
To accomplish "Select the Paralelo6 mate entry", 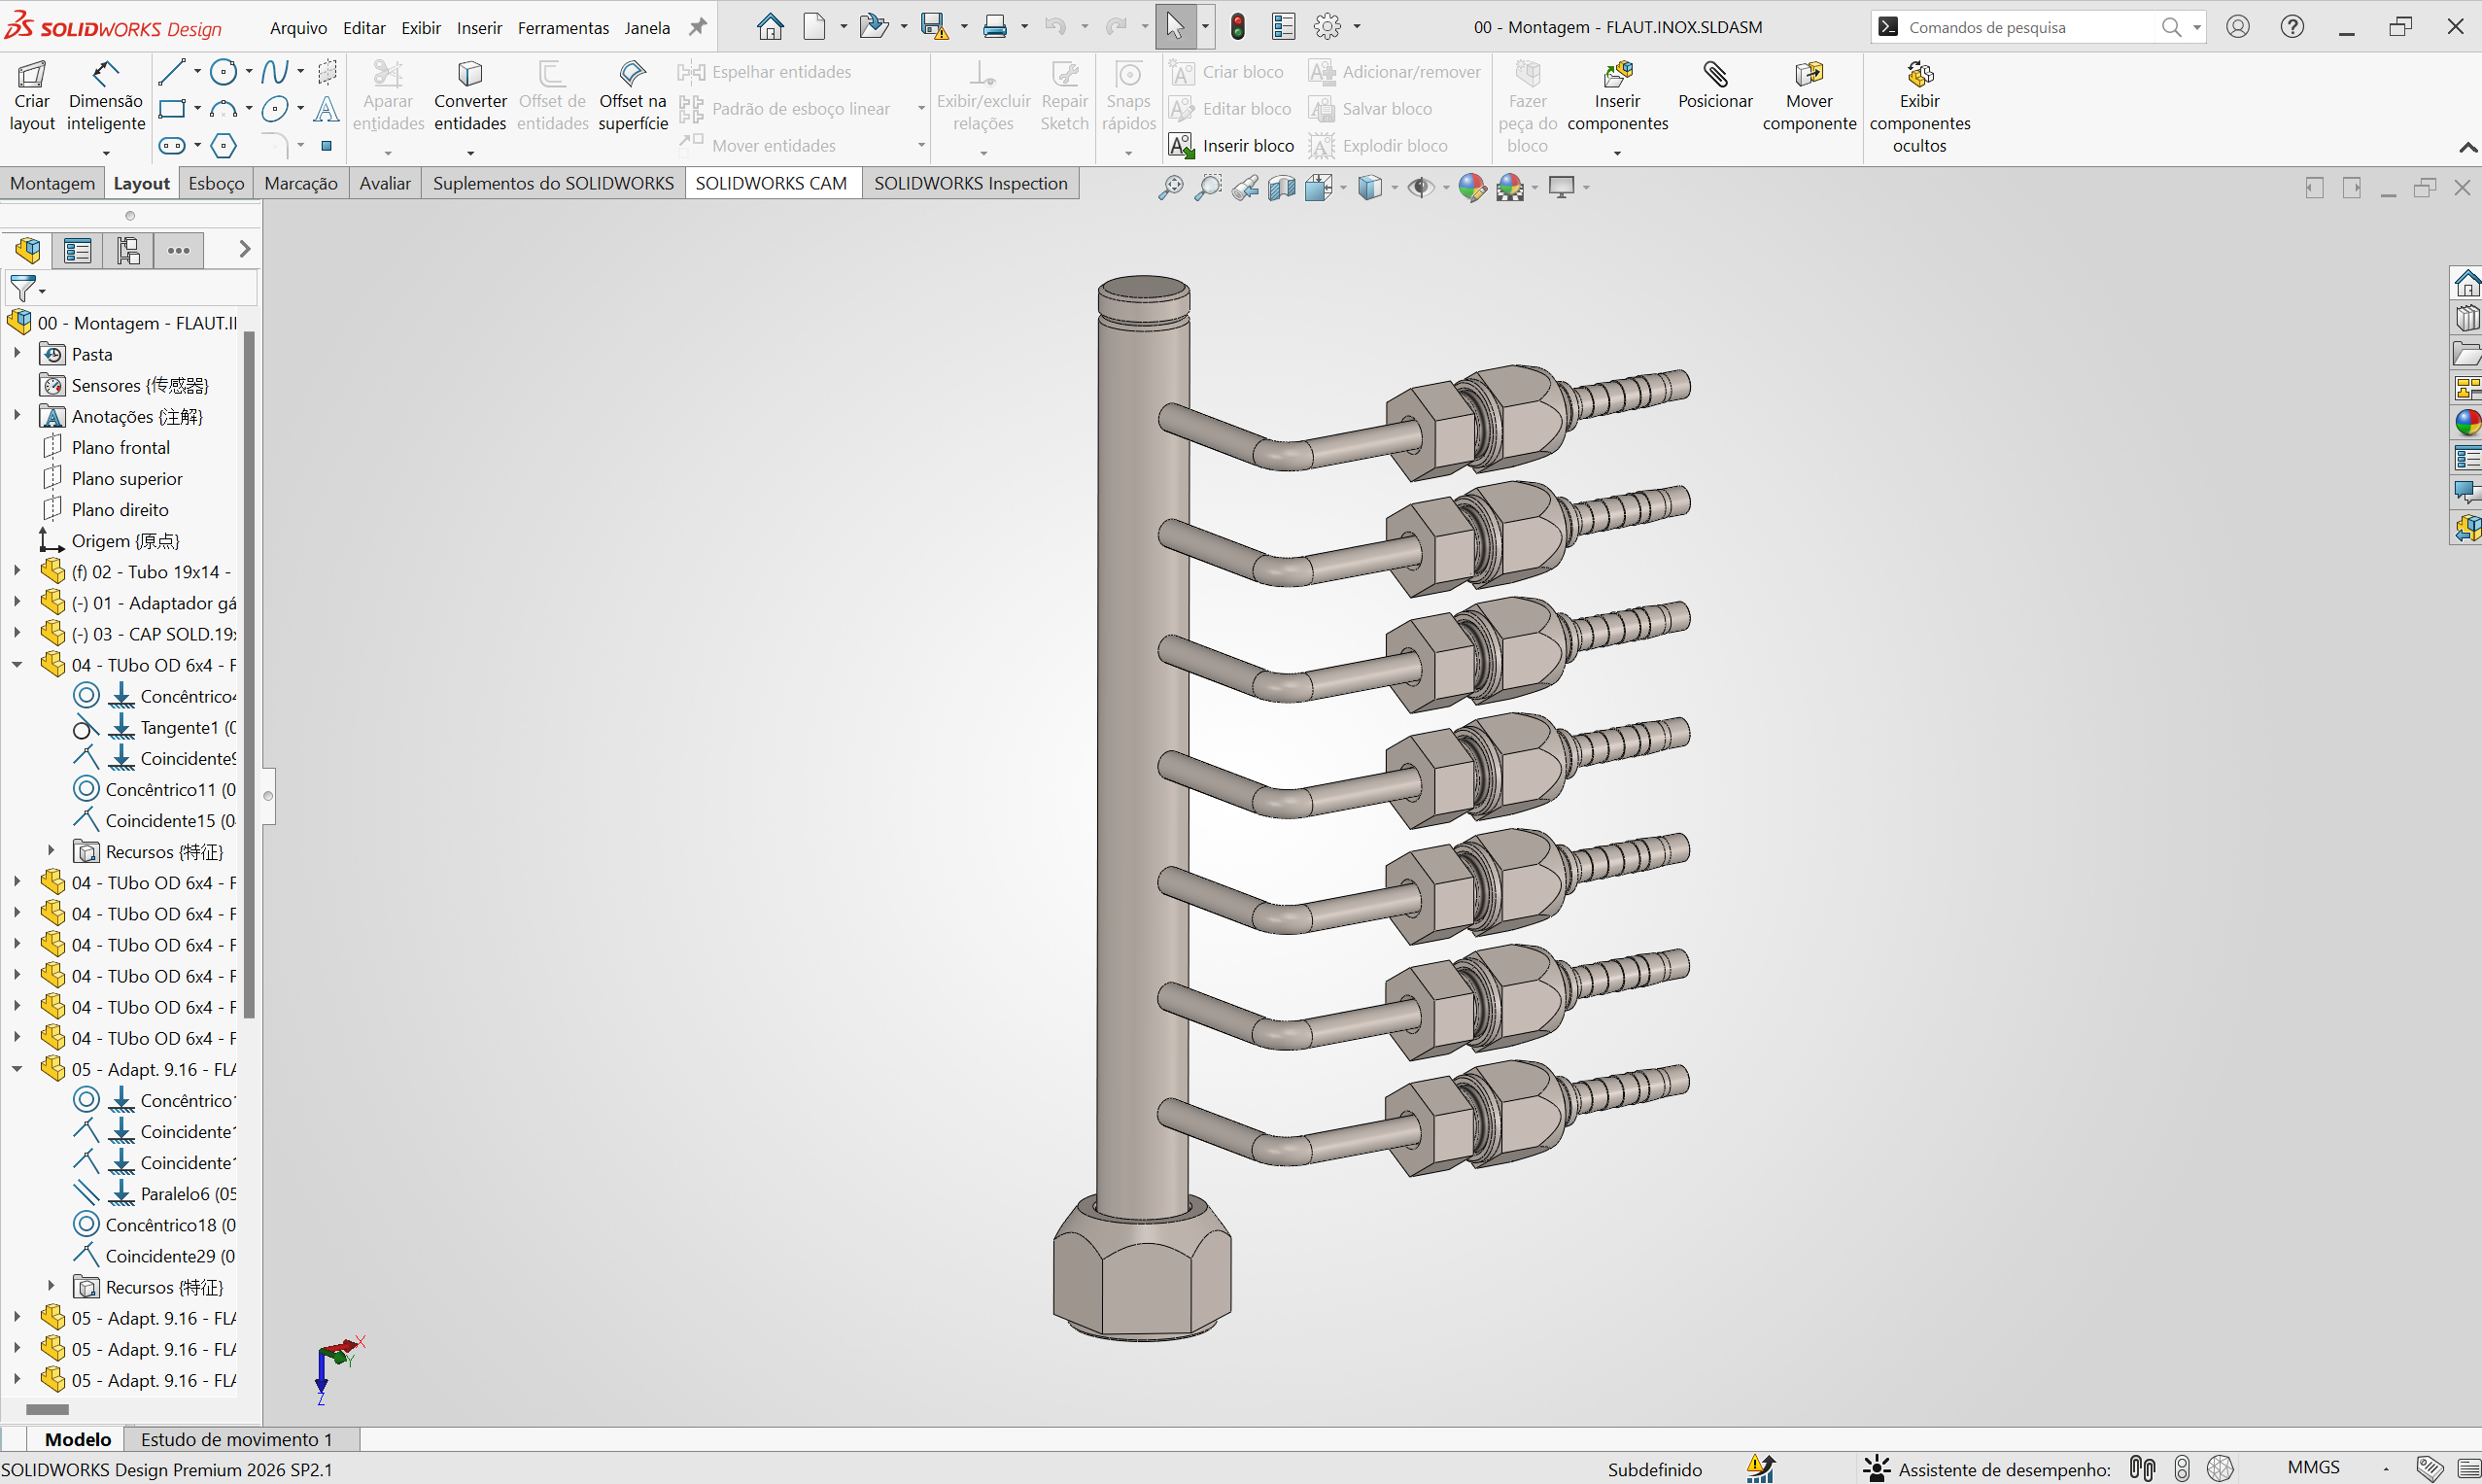I will tap(189, 1193).
